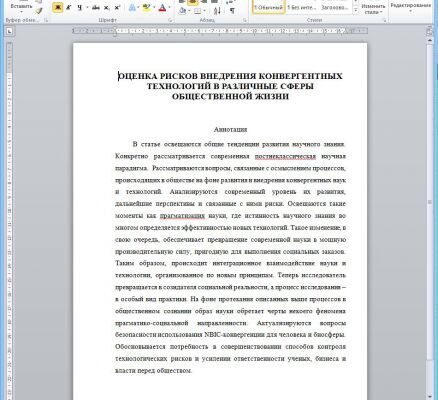
Task: Select the Заголовок style
Action: click(335, 7)
